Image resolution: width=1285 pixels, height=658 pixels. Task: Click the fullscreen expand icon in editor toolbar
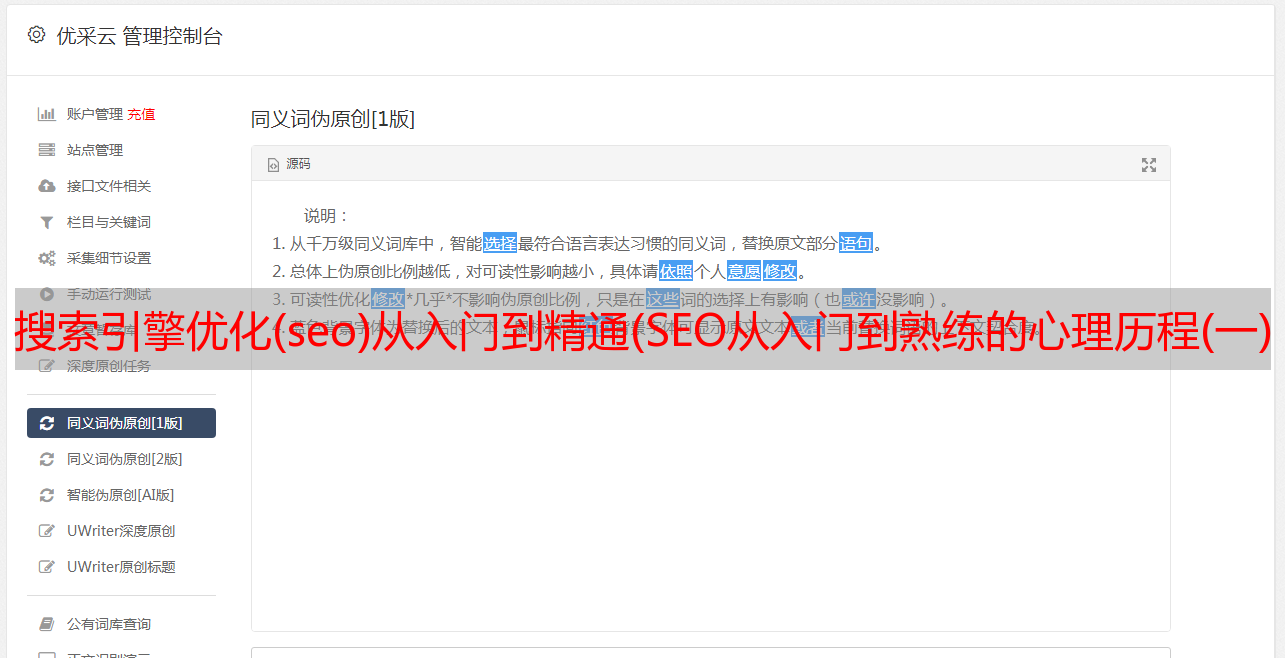click(x=1149, y=165)
